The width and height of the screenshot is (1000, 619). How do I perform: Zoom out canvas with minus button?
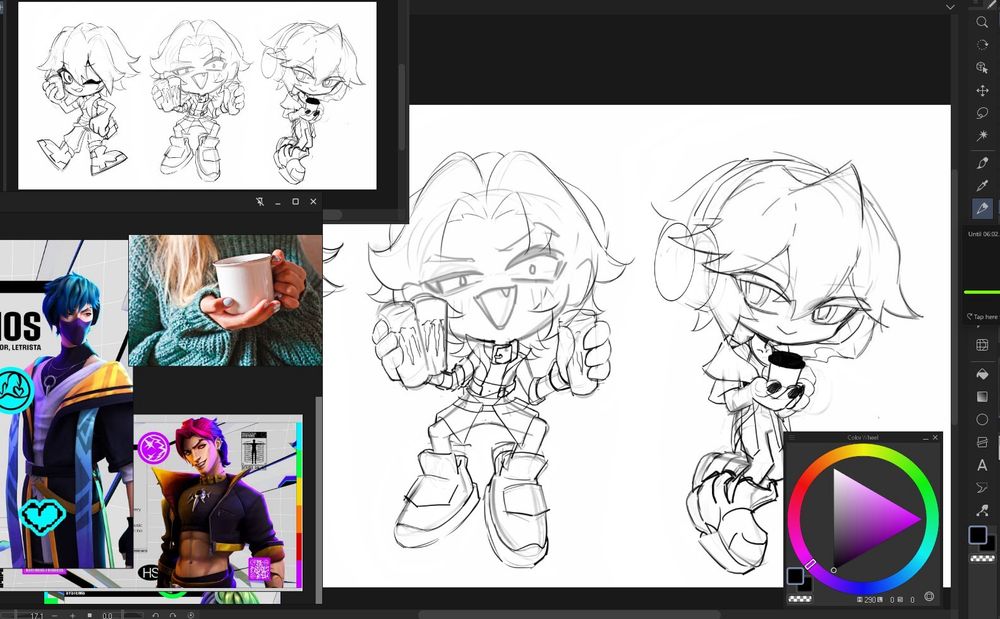pyautogui.click(x=54, y=615)
